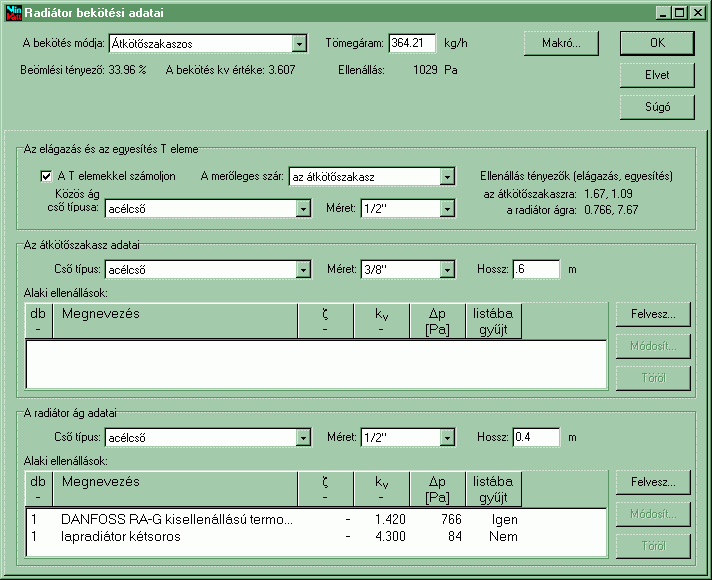Click the kv value 4.300
This screenshot has height=580, width=712.
(390, 536)
